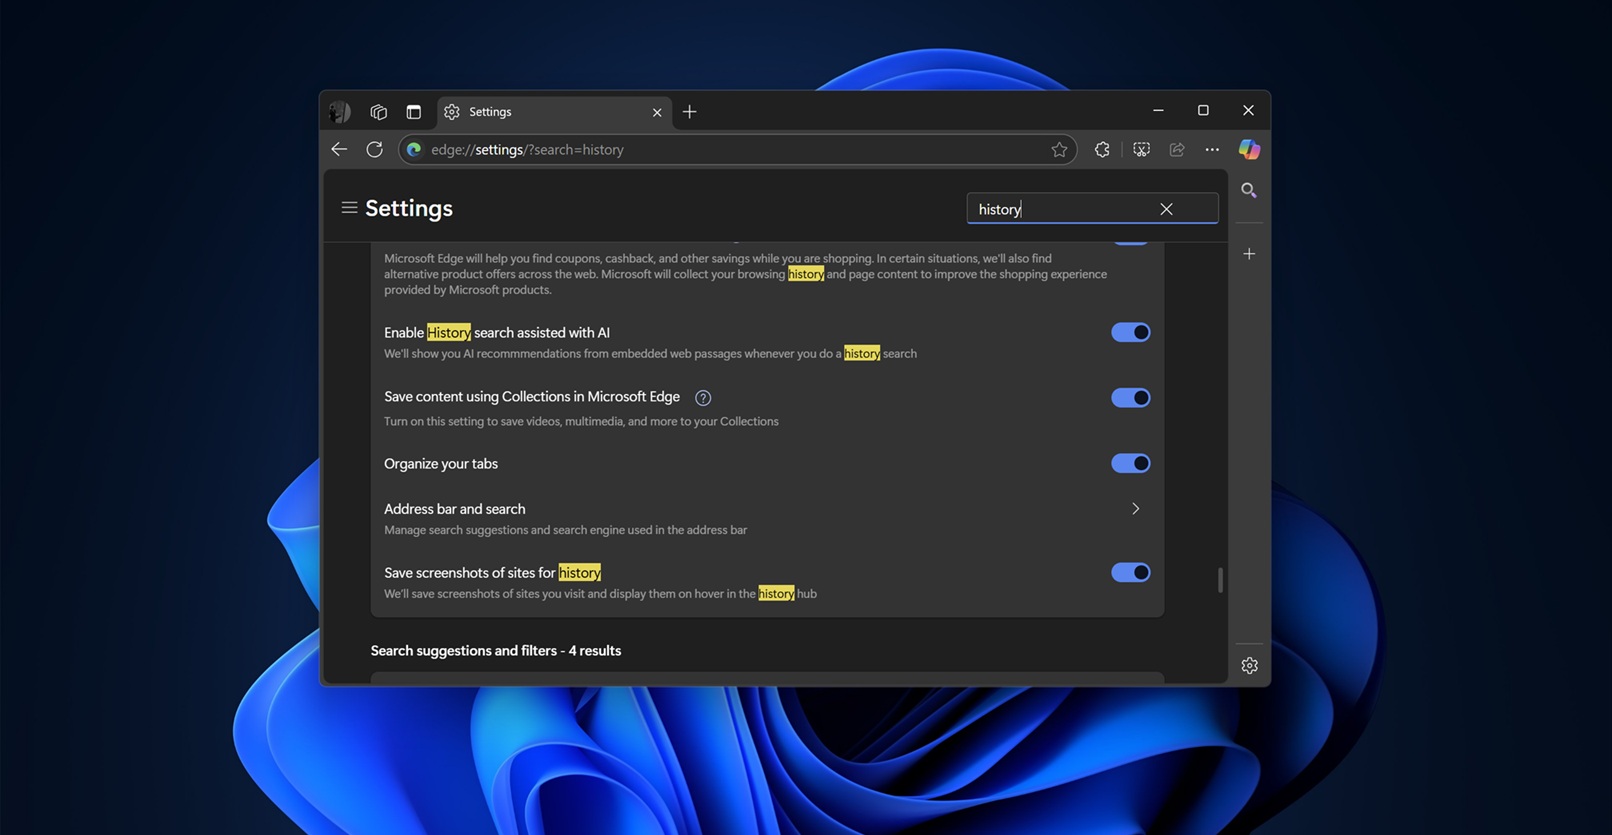The width and height of the screenshot is (1612, 835).
Task: Show help for Collections setting
Action: [703, 398]
